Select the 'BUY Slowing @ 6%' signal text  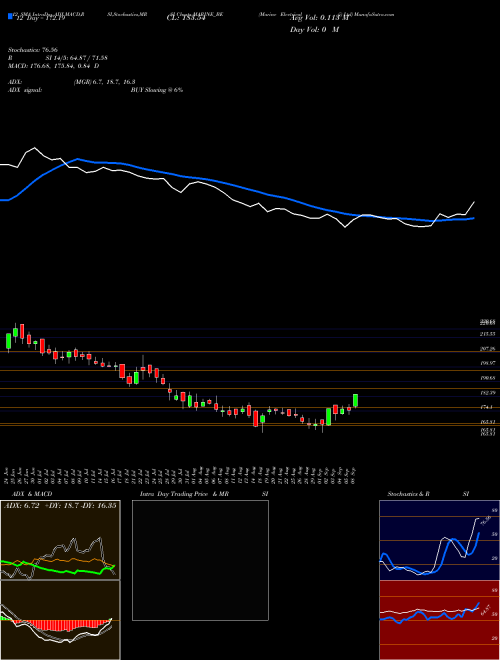pos(157,90)
